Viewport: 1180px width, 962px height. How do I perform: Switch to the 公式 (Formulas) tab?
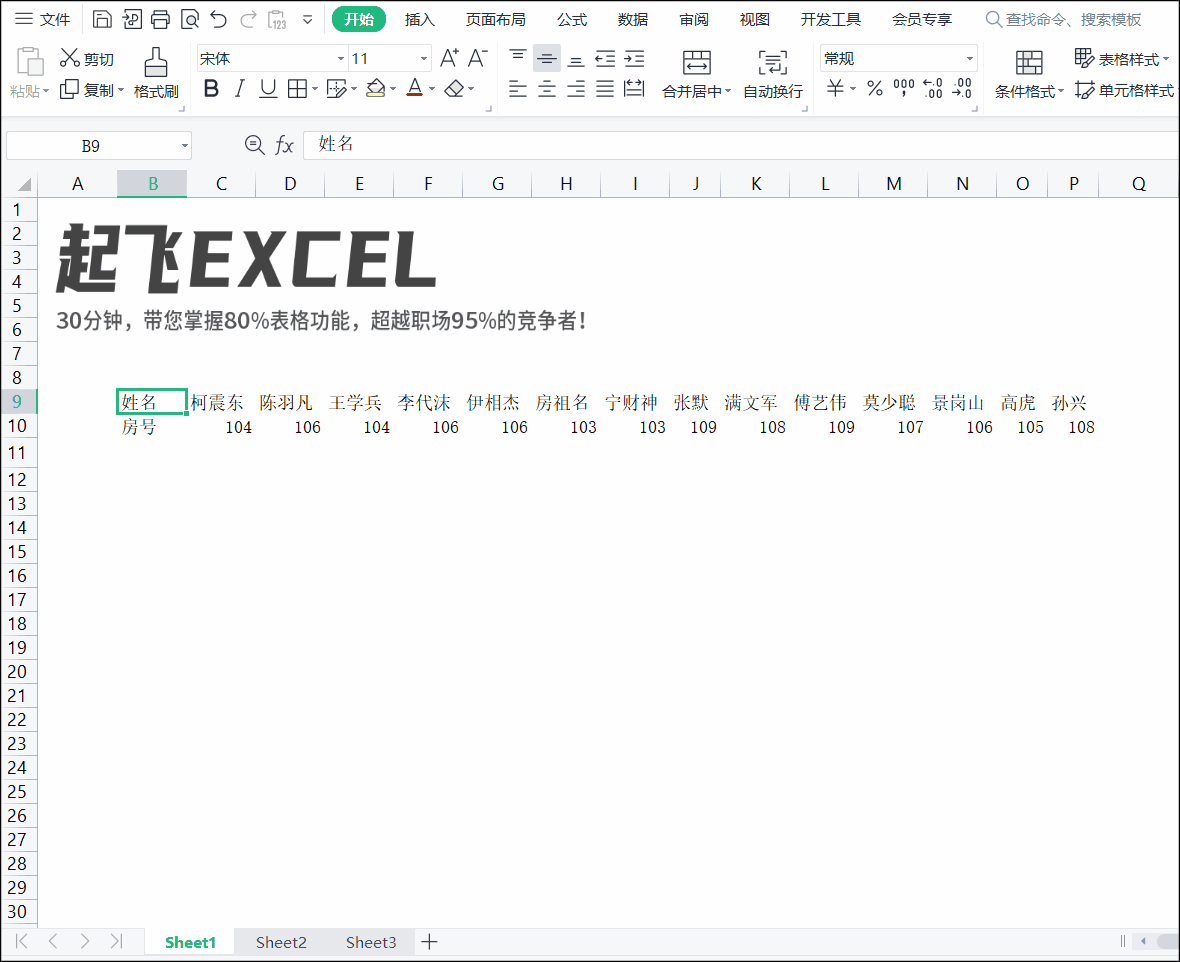(572, 19)
